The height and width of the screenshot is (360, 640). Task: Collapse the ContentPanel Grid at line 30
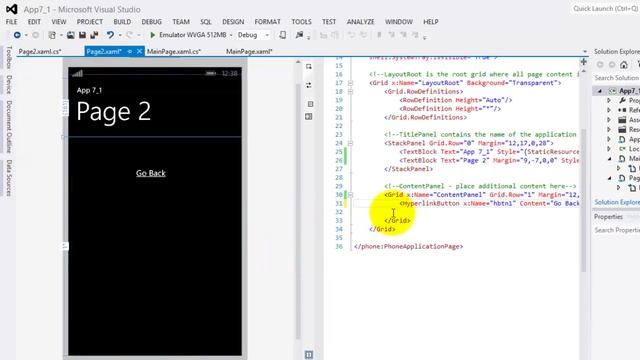pos(350,195)
